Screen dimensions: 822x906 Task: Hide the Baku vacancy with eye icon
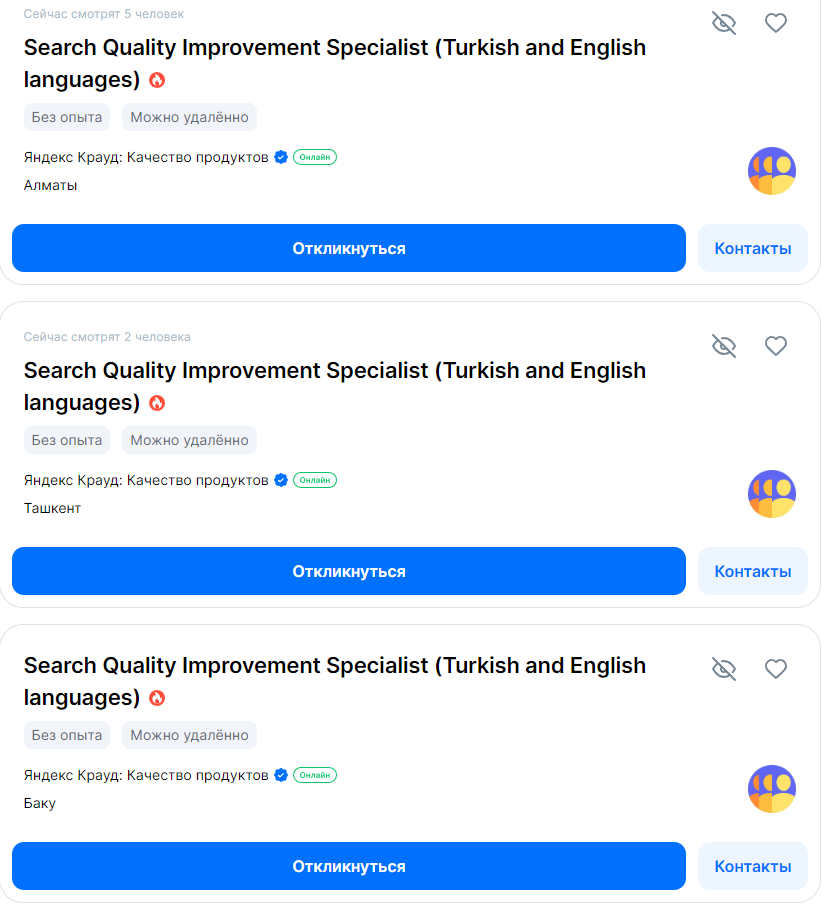[x=724, y=669]
